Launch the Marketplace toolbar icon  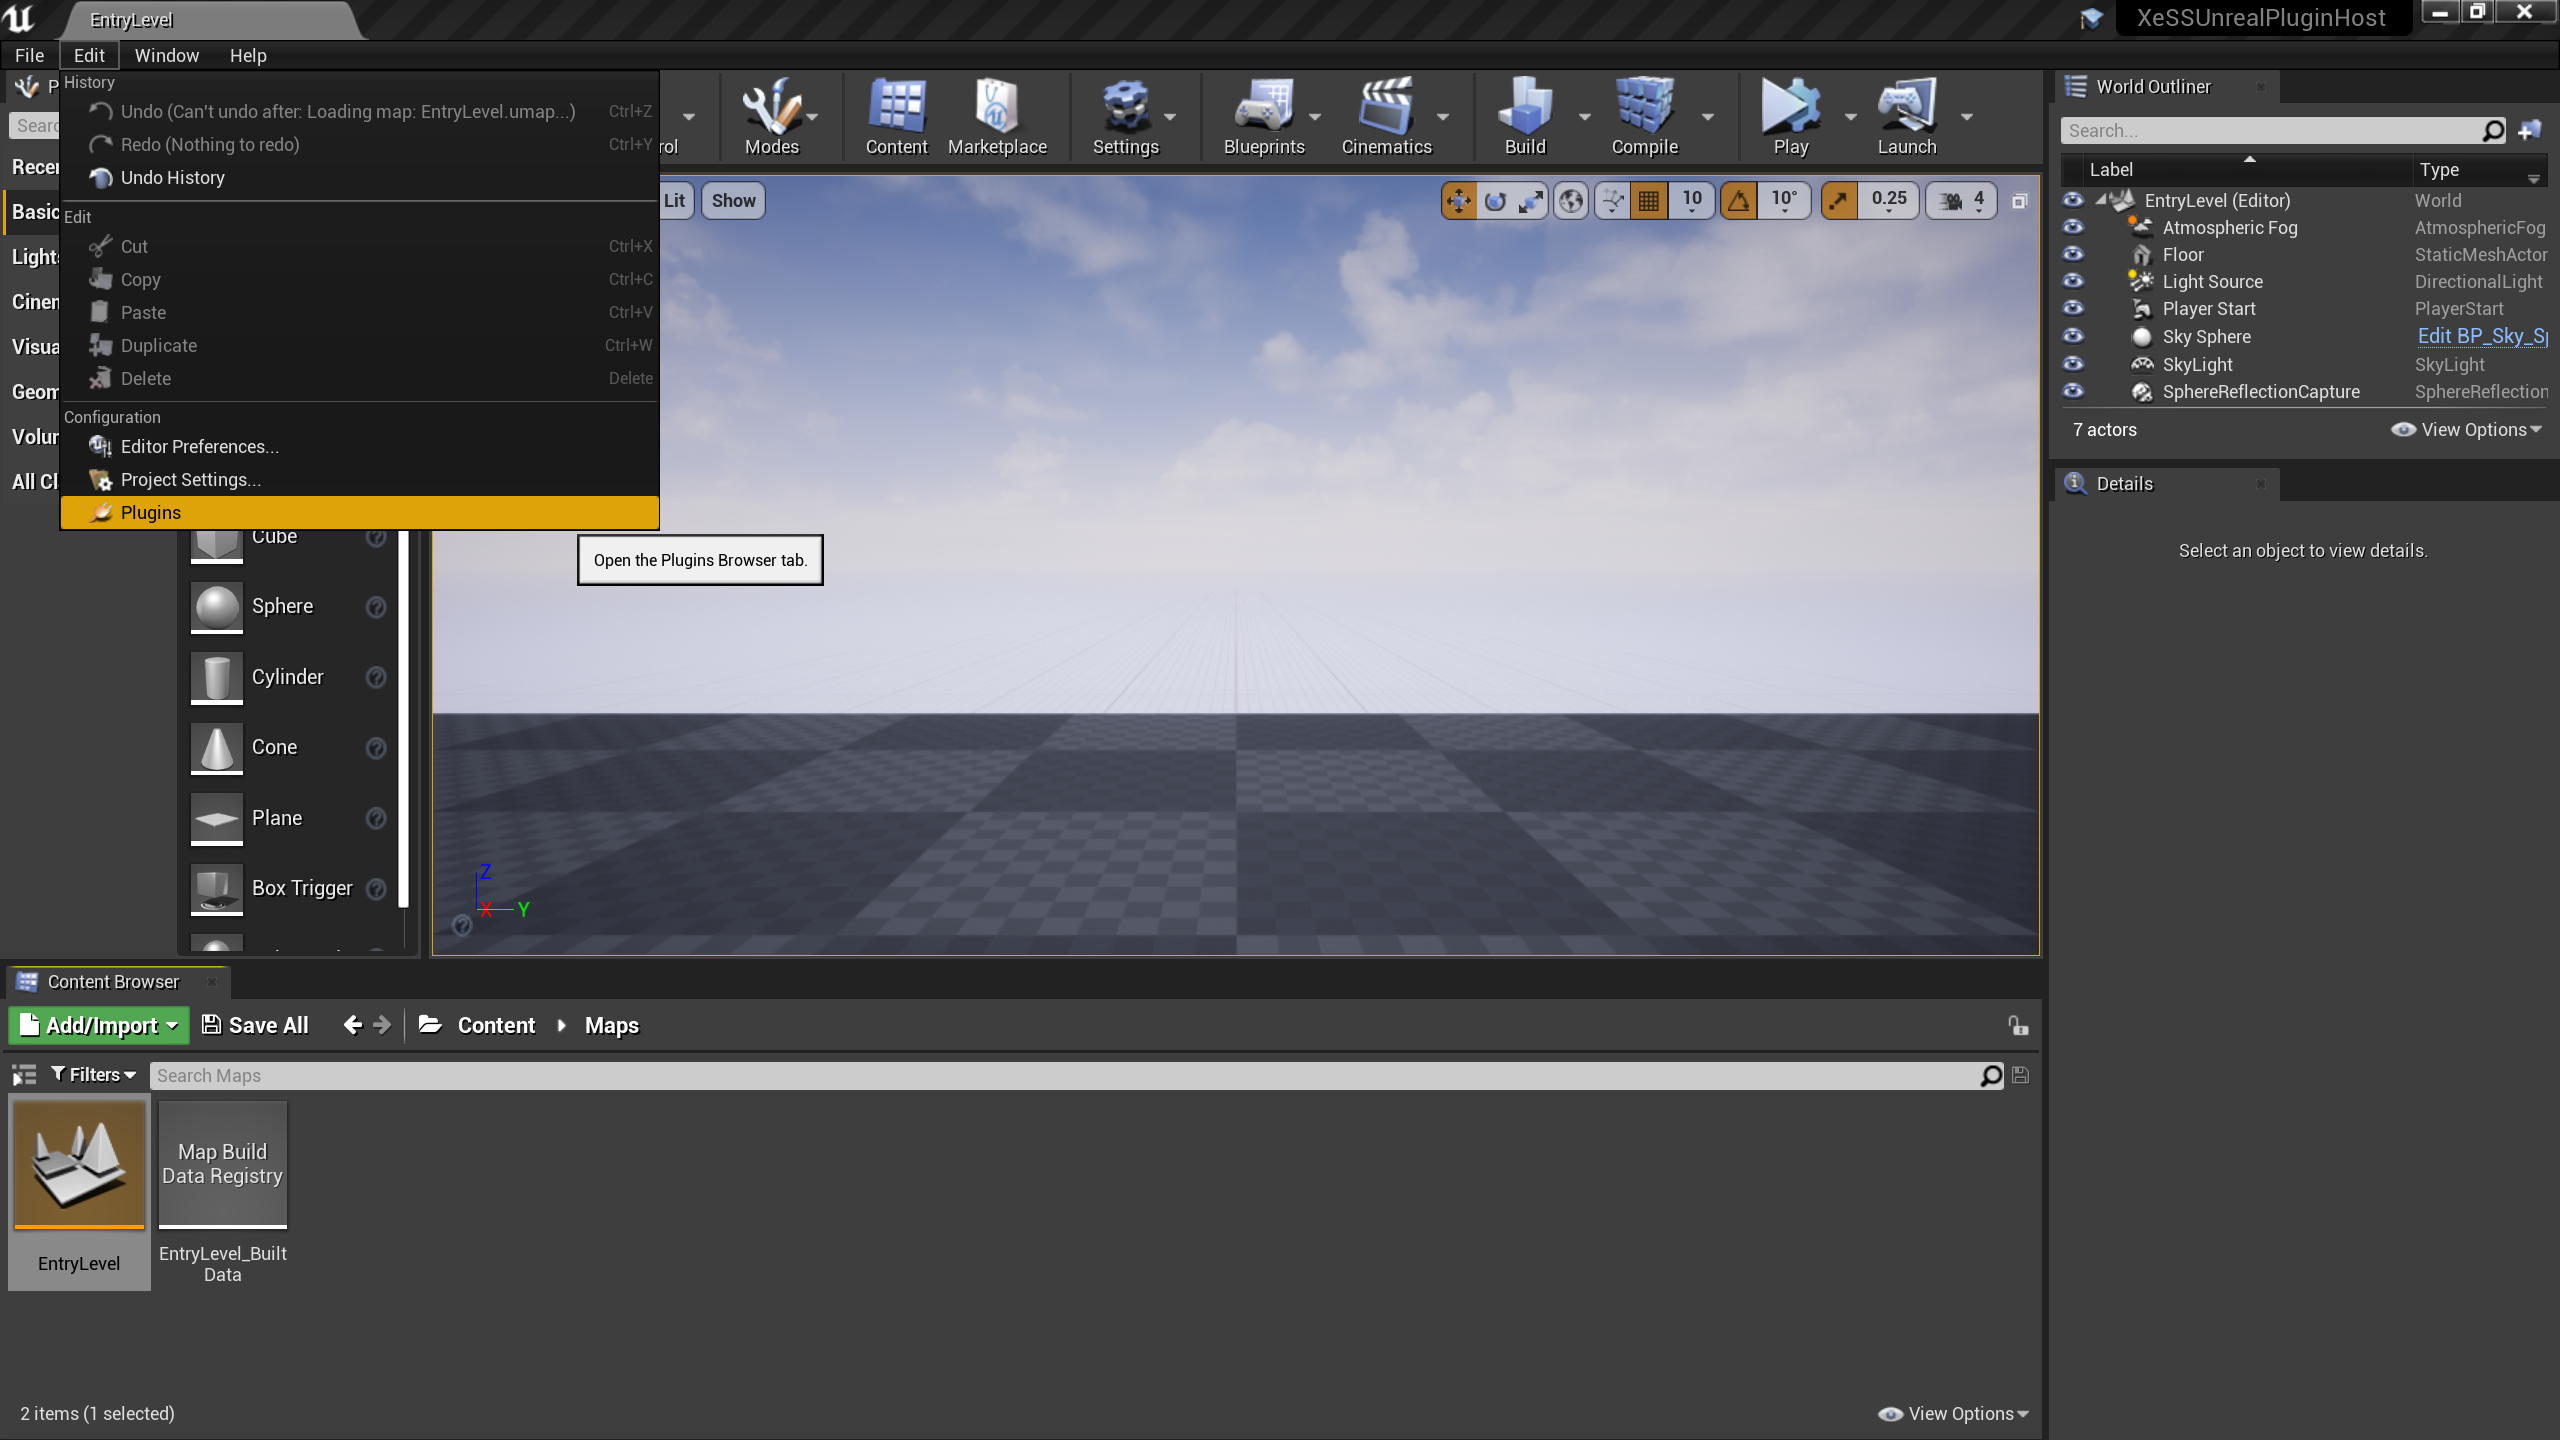pos(997,117)
